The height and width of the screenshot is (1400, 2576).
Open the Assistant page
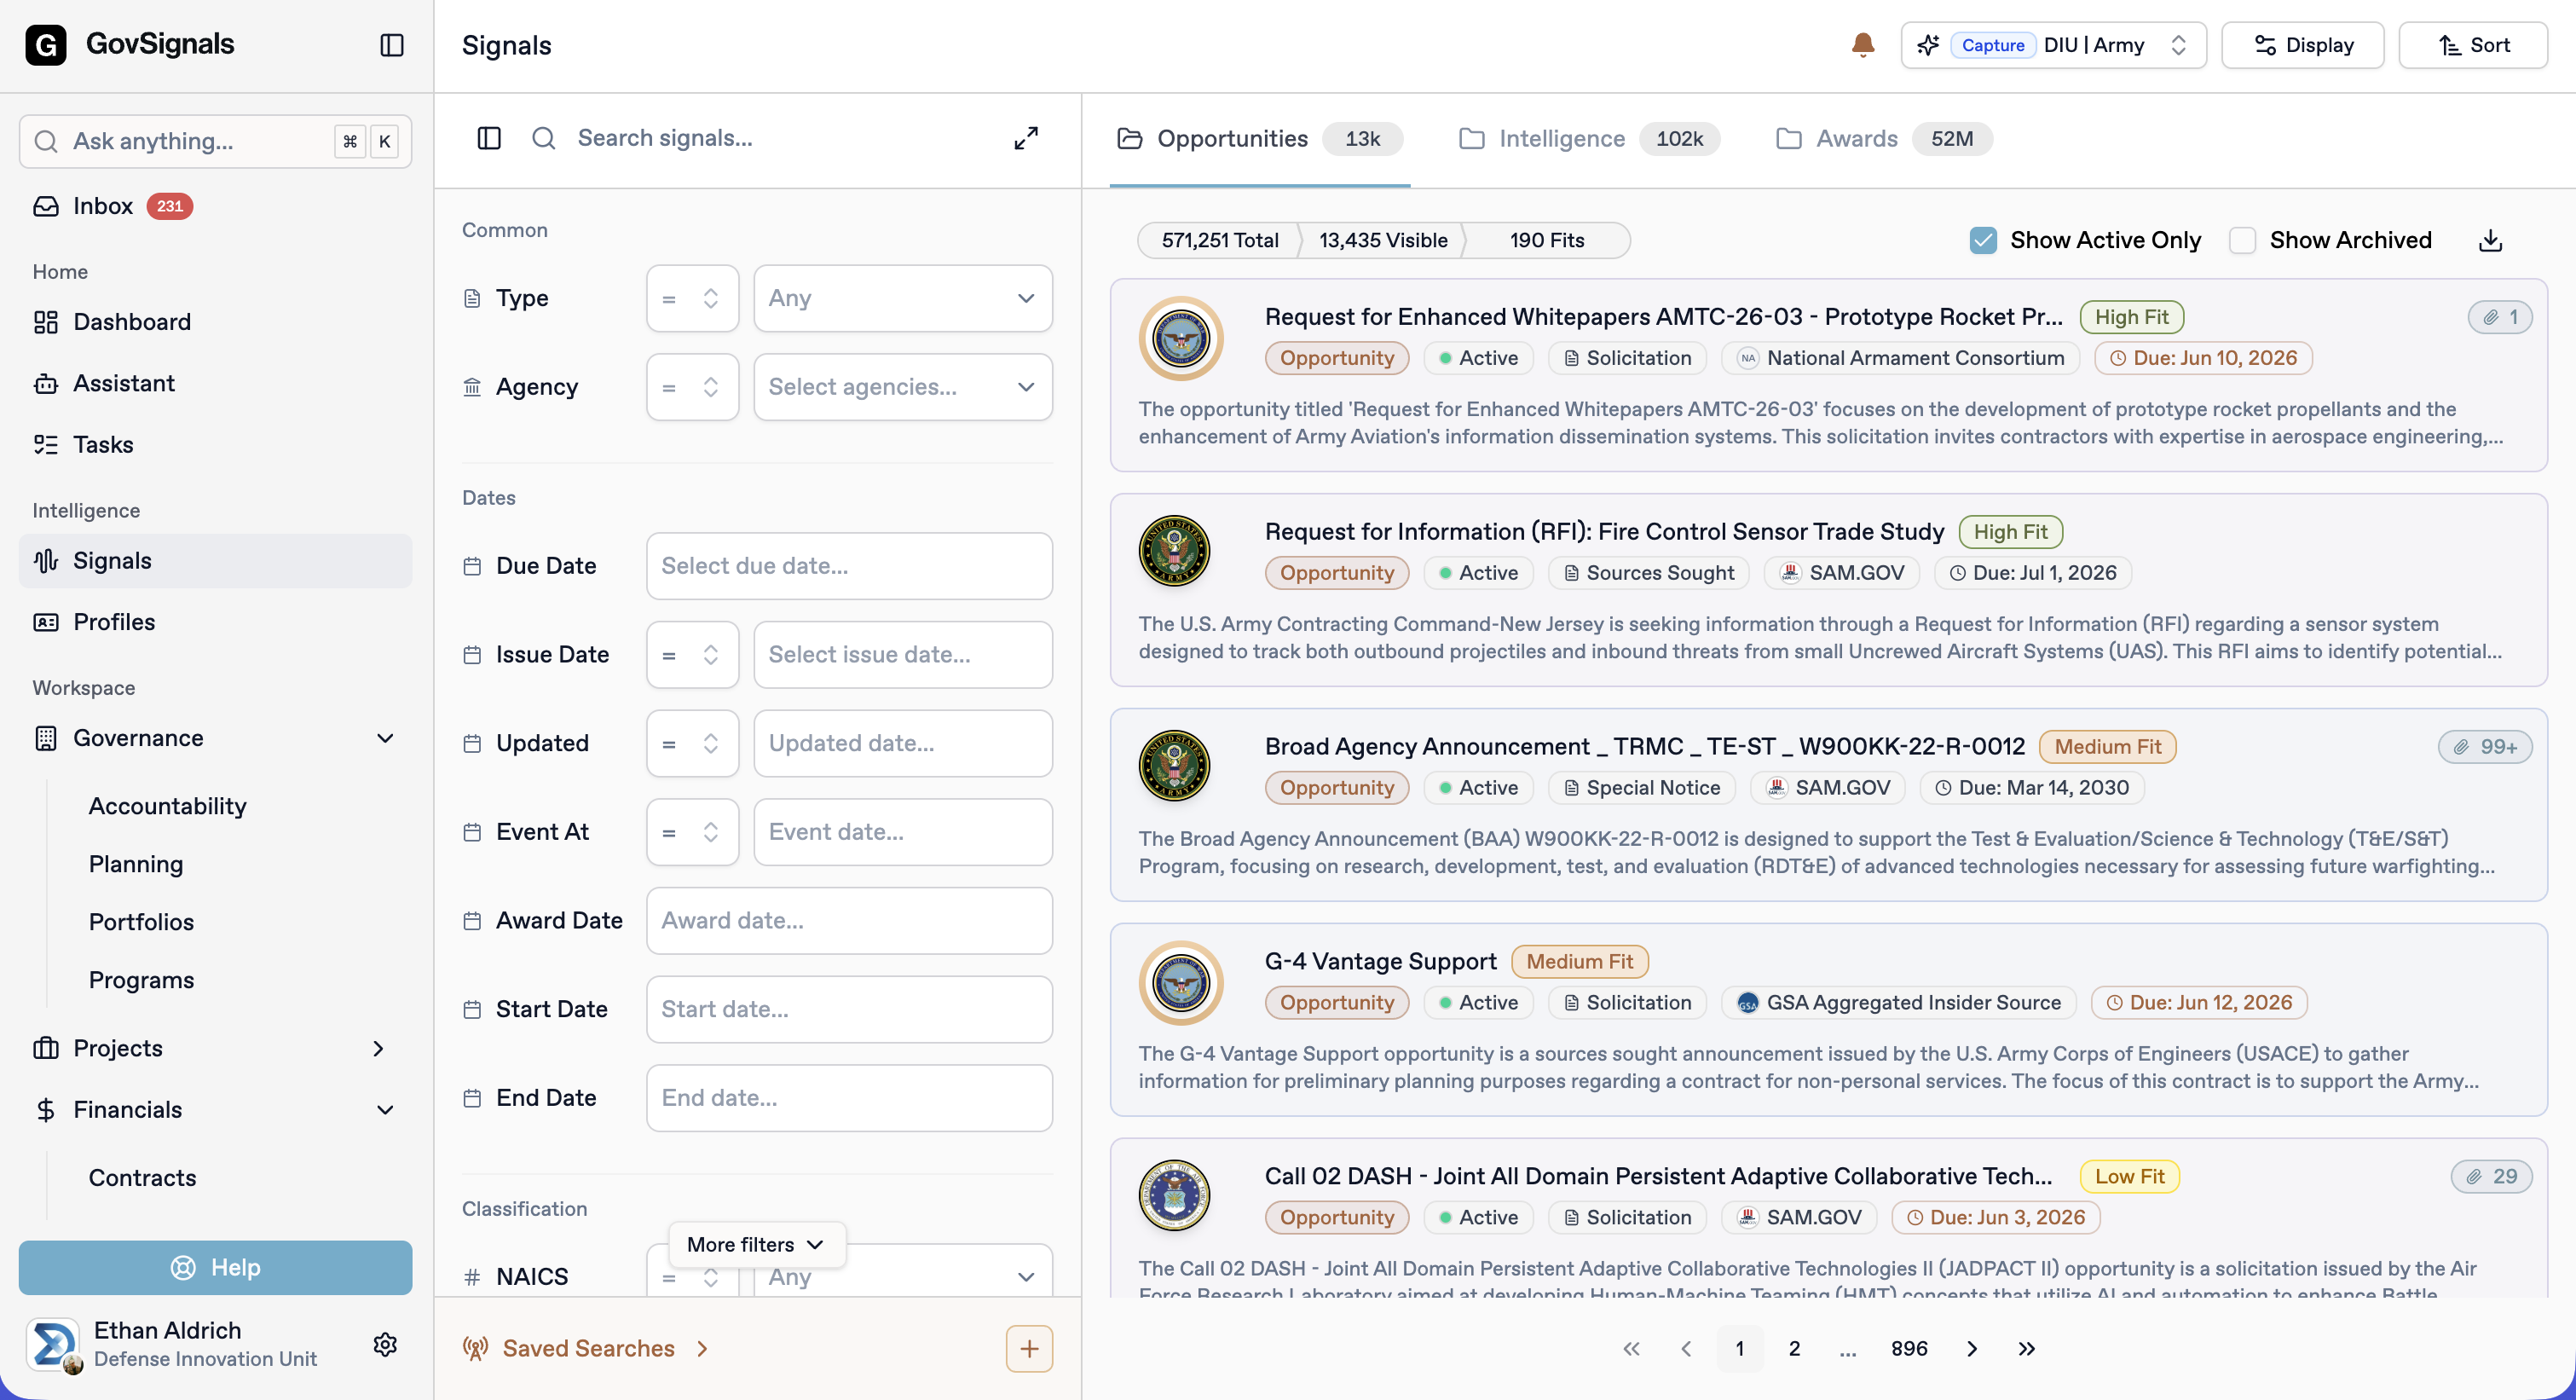215,383
